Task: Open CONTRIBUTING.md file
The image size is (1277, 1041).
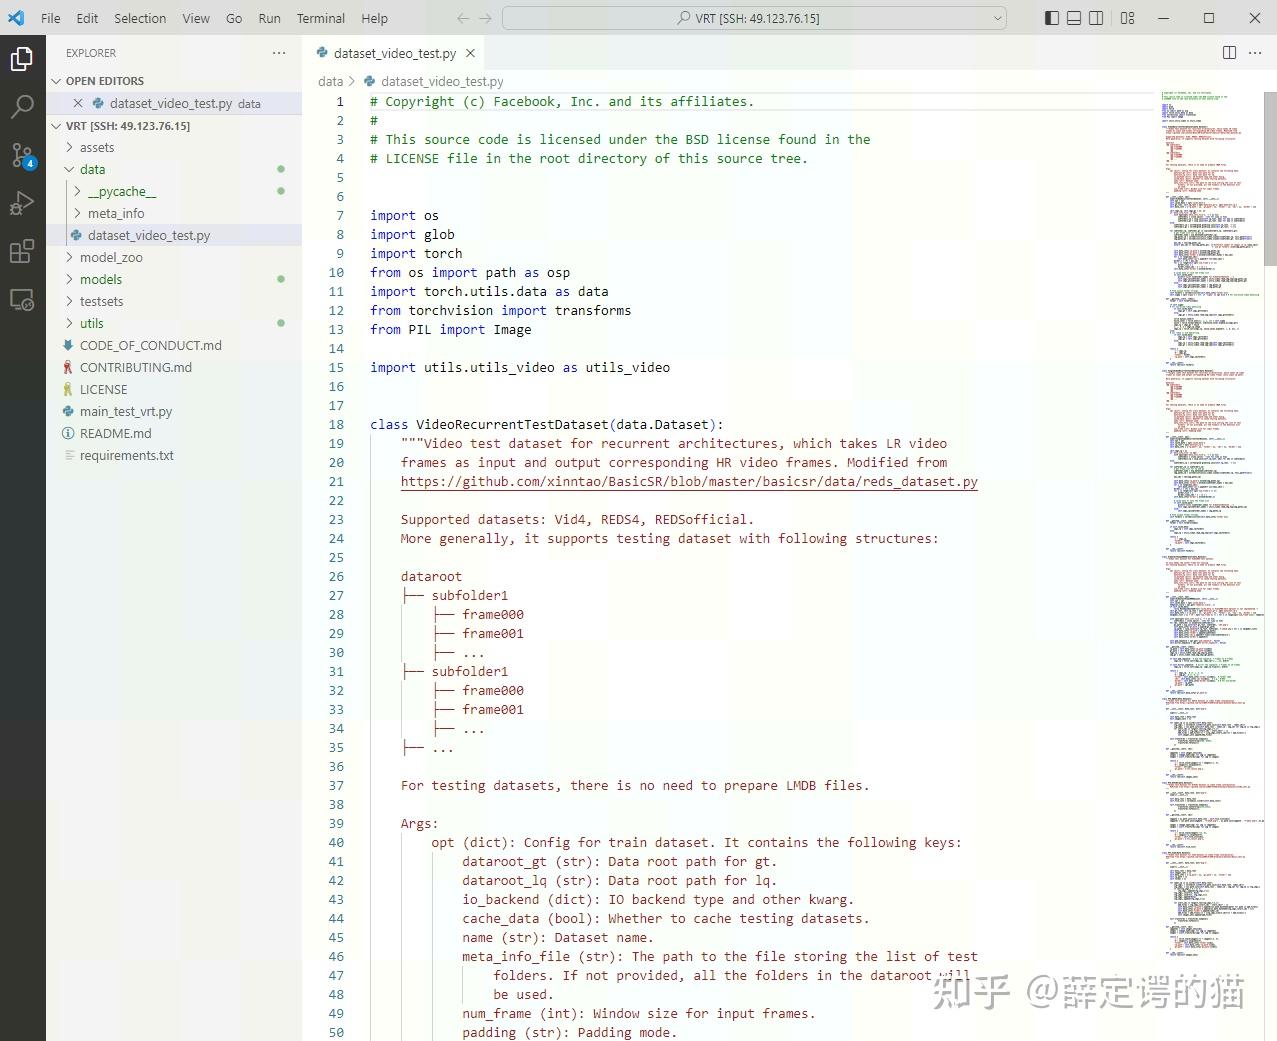Action: [x=136, y=368]
